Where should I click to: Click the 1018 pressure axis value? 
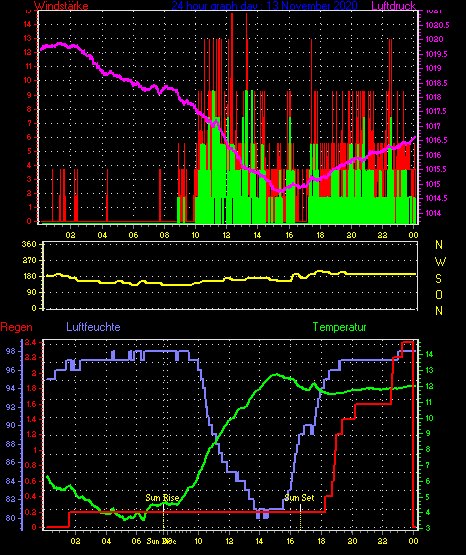[433, 97]
